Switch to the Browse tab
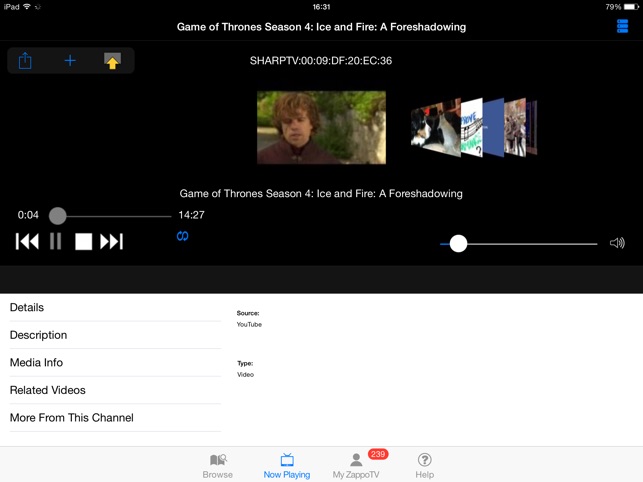Screen dimensions: 643x482 pyautogui.click(x=218, y=466)
